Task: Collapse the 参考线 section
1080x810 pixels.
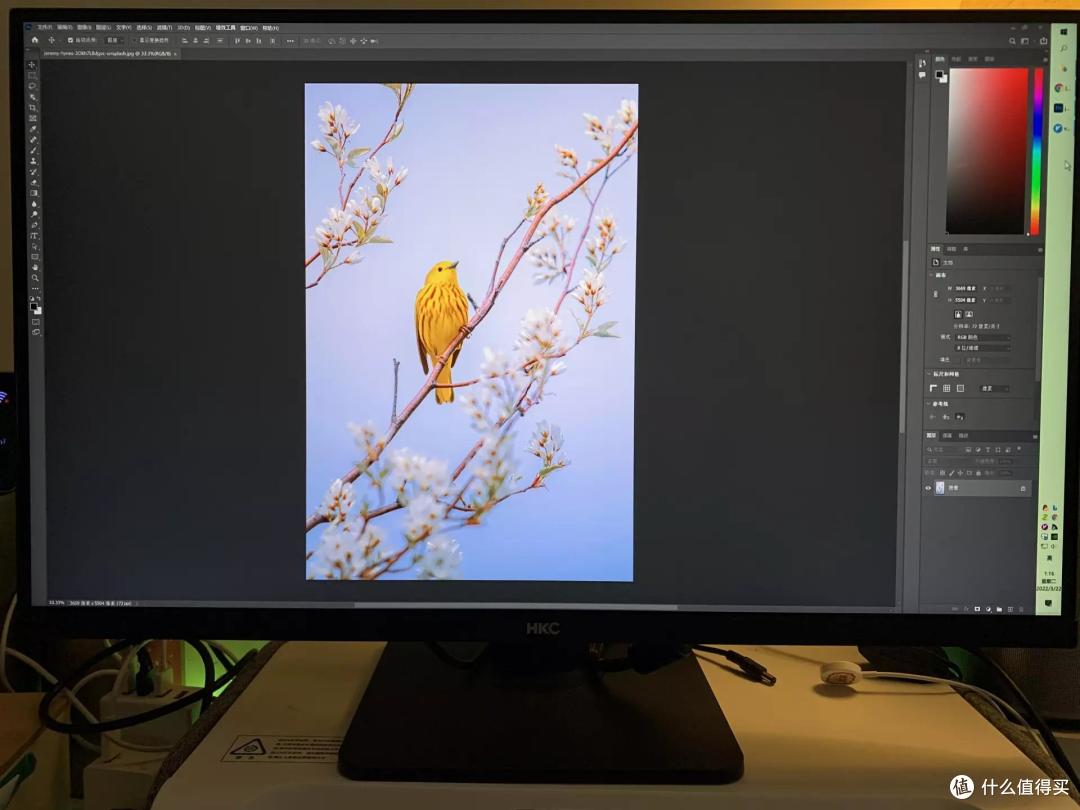Action: pos(928,404)
